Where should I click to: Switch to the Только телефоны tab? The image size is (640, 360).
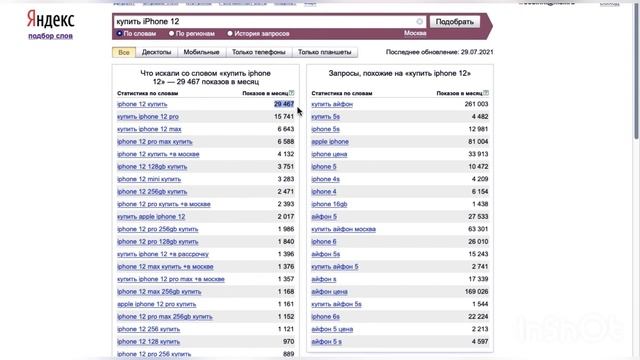(259, 52)
